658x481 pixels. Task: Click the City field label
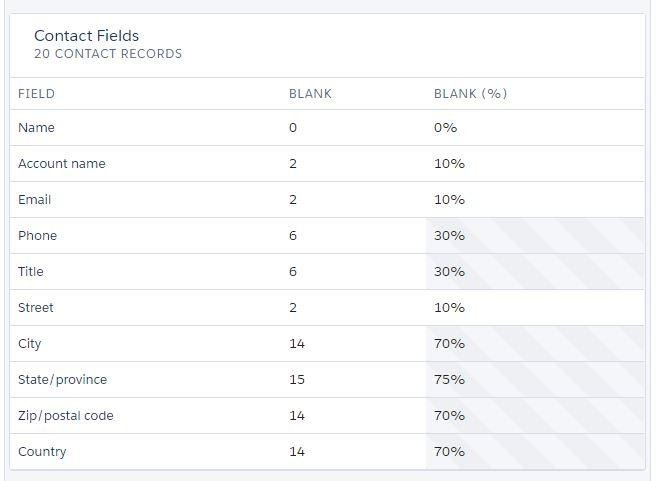point(29,344)
